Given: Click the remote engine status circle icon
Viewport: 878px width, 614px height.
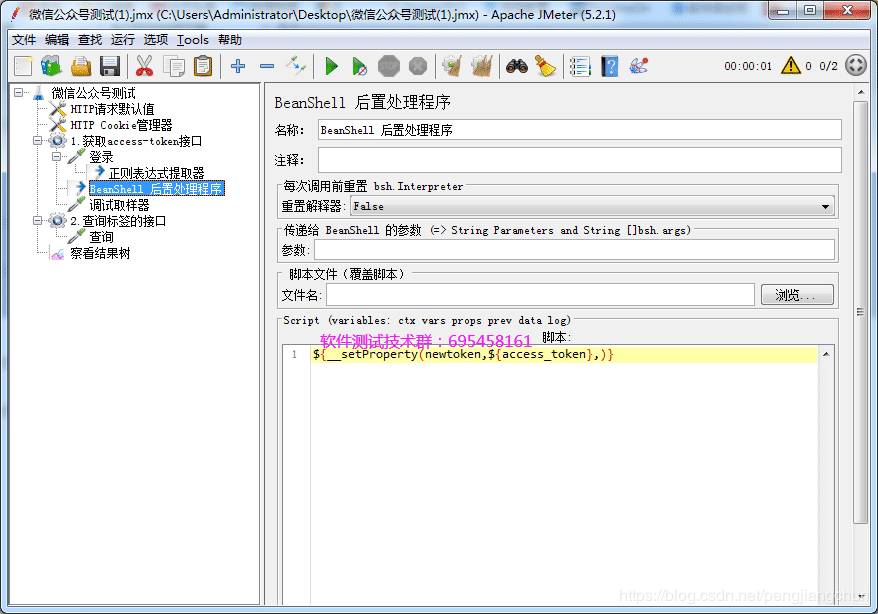Looking at the screenshot, I should [x=856, y=65].
